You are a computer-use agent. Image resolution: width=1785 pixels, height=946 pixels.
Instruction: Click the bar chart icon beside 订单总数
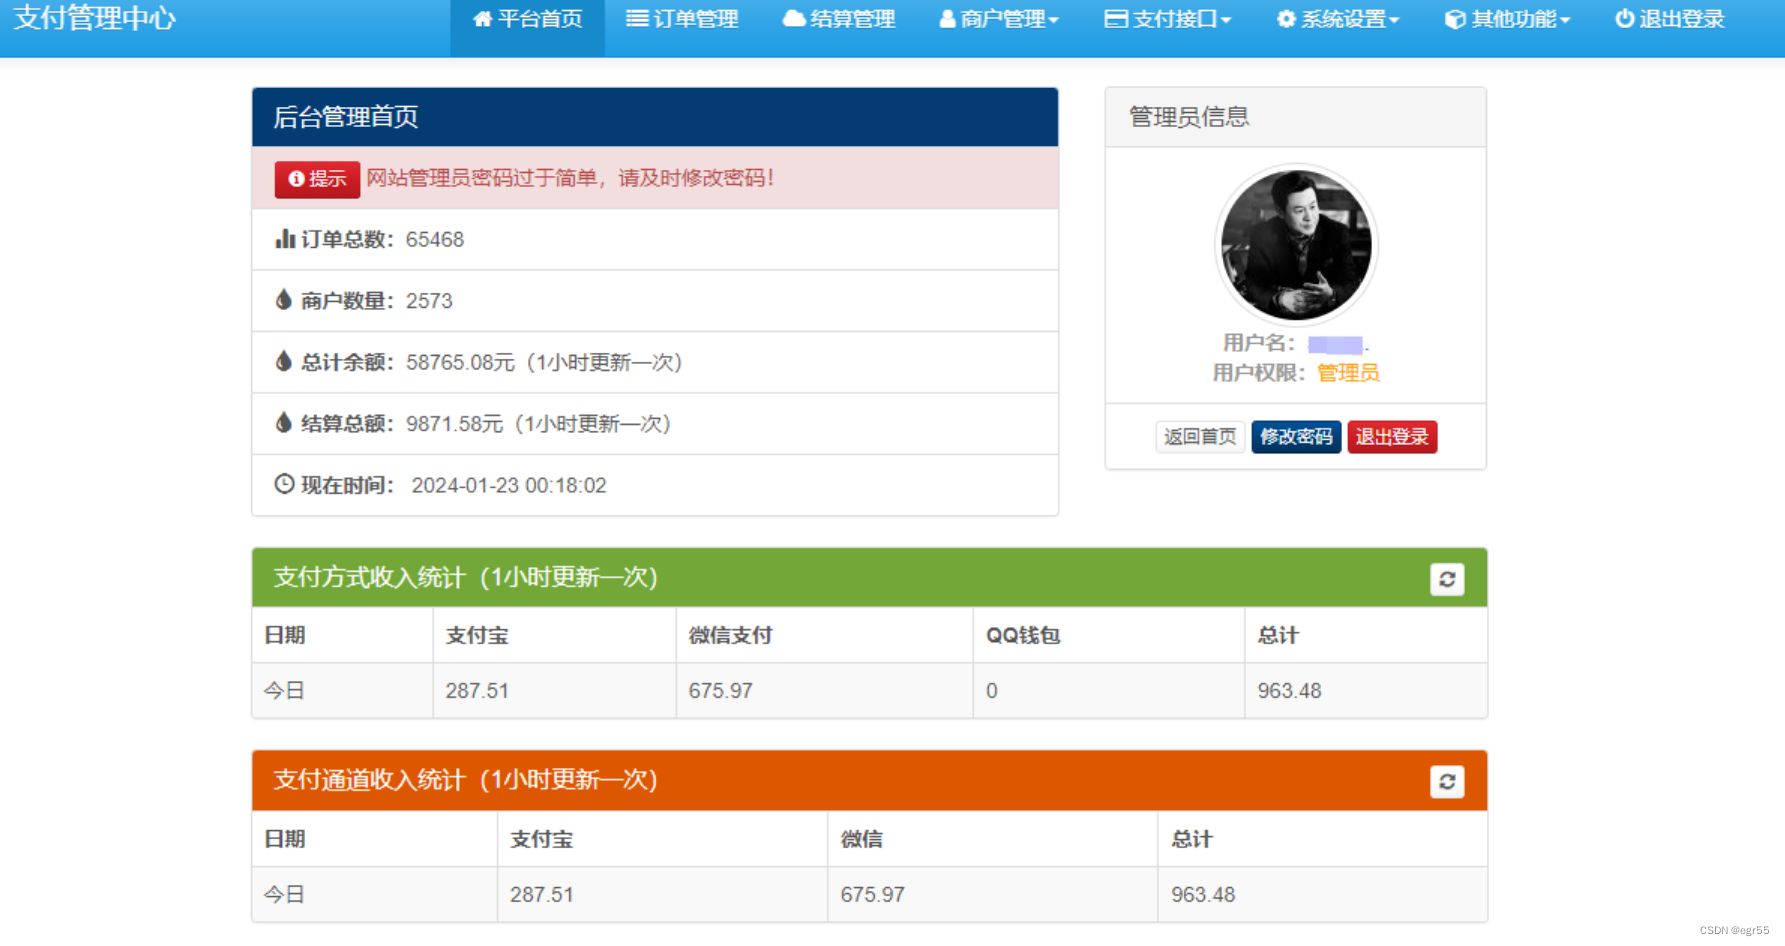[283, 239]
